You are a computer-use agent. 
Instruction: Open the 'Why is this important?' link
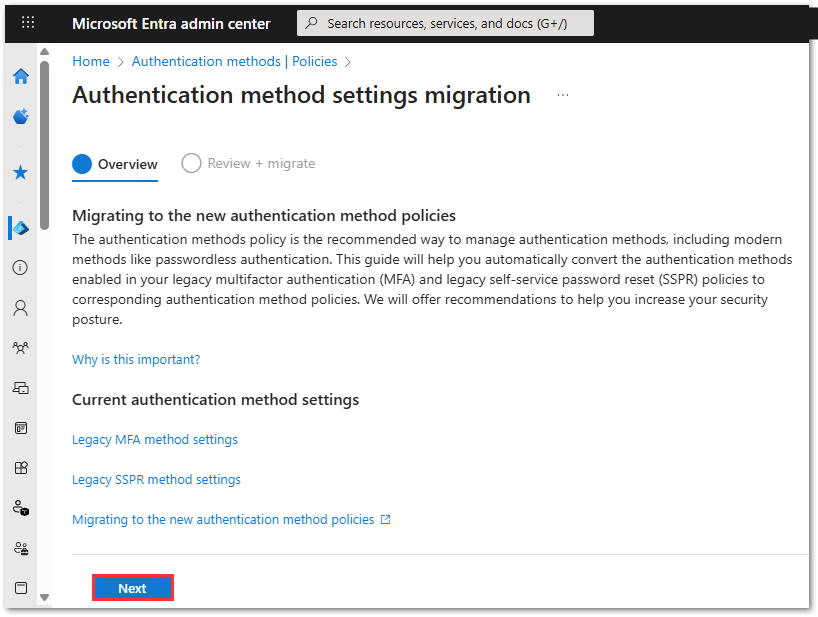coord(136,360)
